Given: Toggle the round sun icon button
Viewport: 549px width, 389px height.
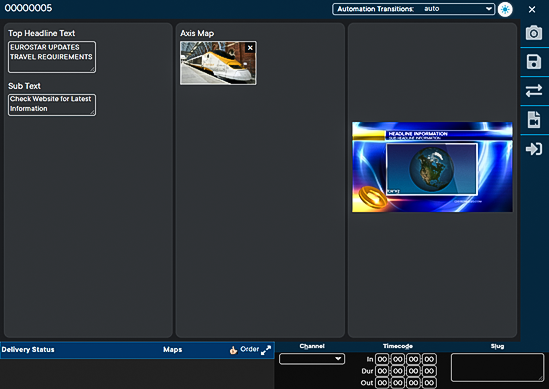Looking at the screenshot, I should tap(505, 9).
